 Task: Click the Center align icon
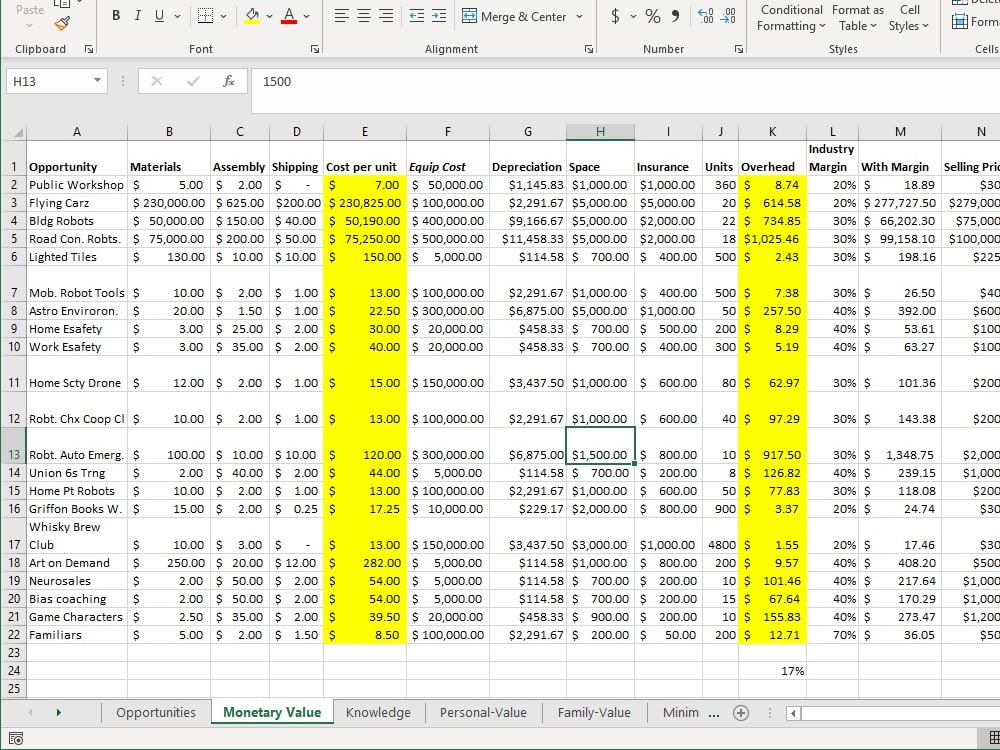[364, 16]
